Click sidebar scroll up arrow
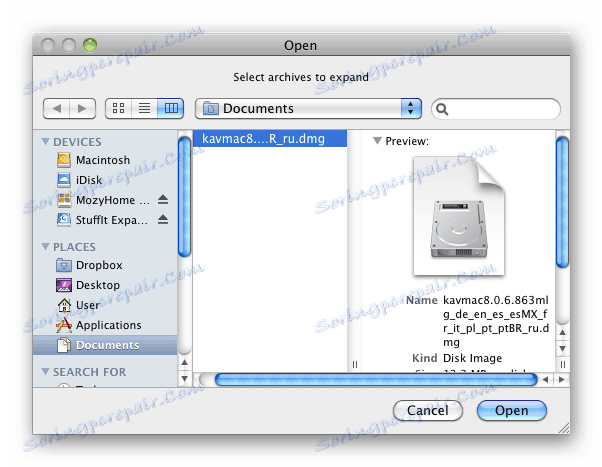This screenshot has width=602, height=467. click(185, 363)
